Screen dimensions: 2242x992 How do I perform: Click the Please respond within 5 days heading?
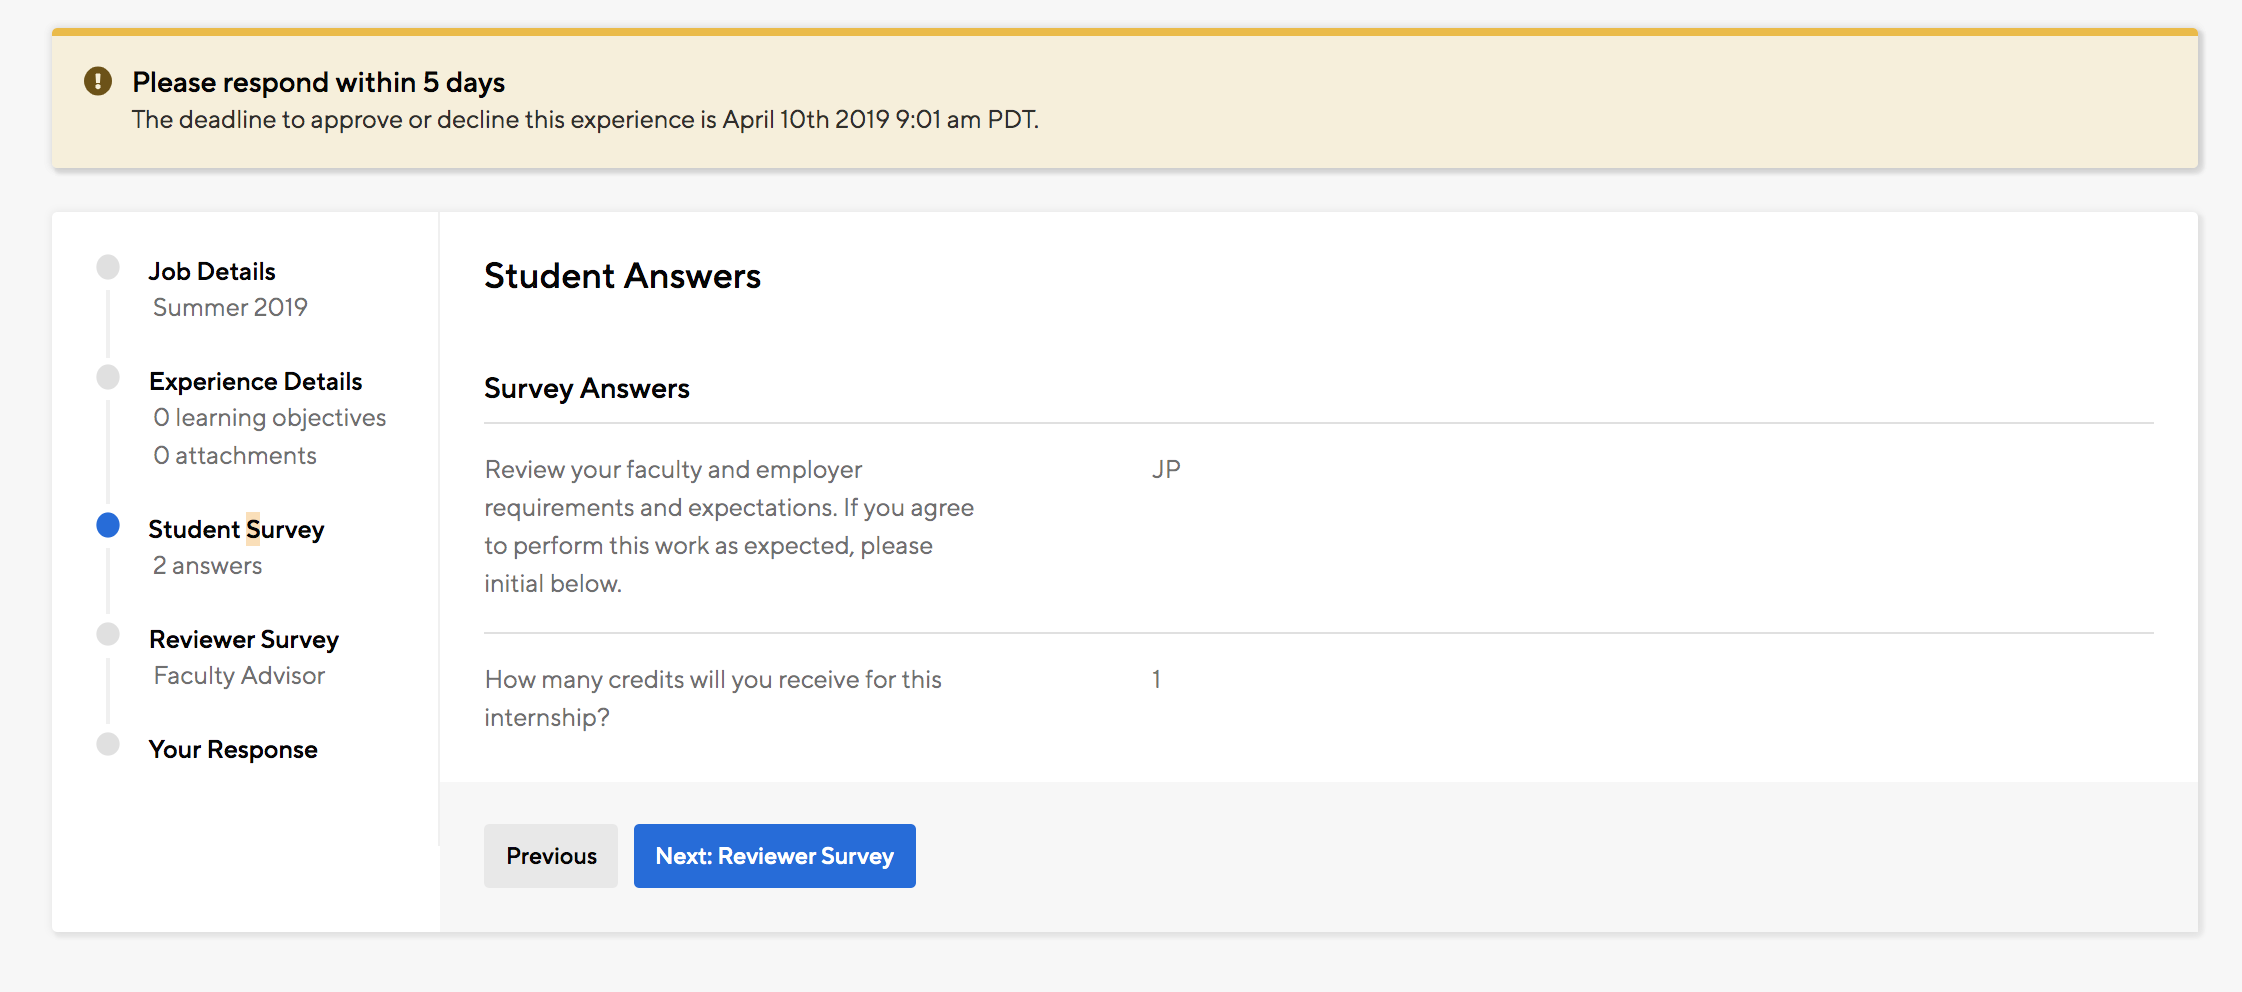[318, 82]
